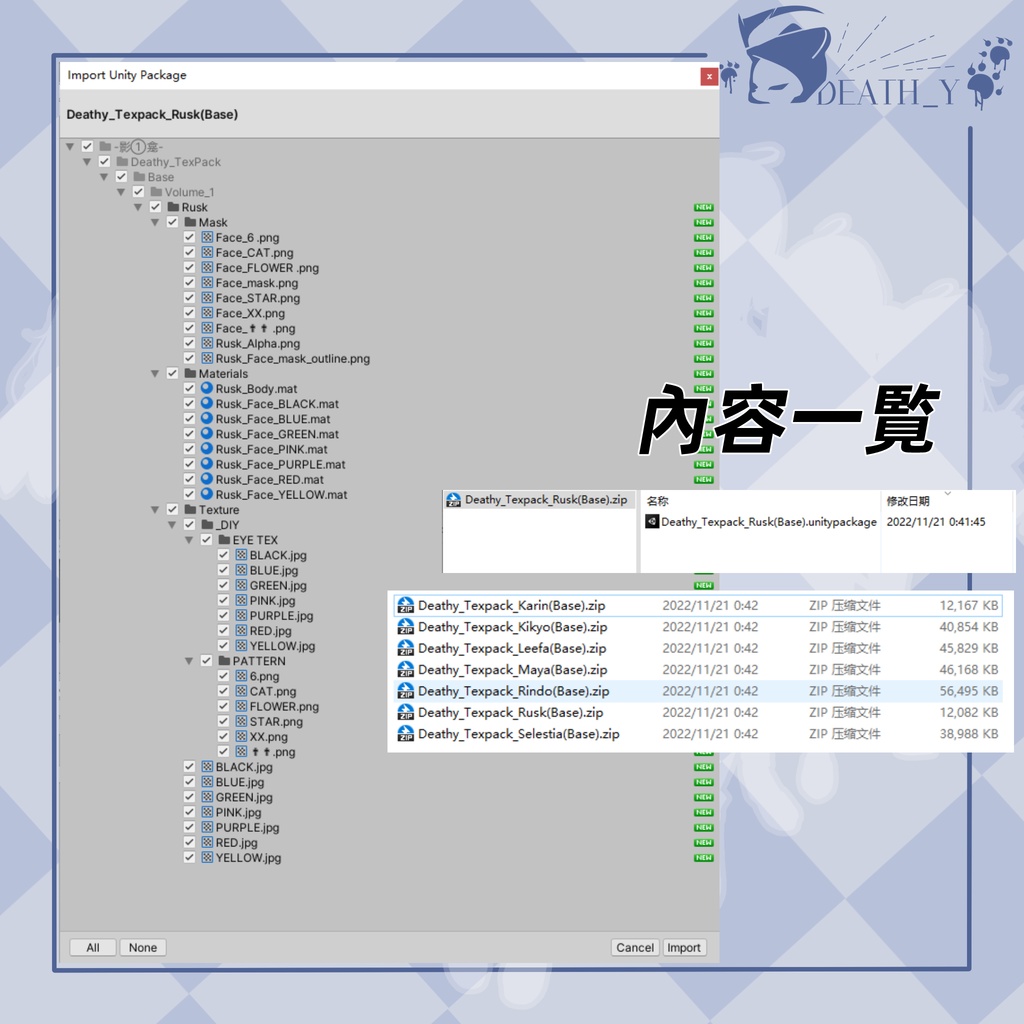Toggle the PURPLE.jpg checkbox under EYE TEX
1024x1024 pixels.
223,615
